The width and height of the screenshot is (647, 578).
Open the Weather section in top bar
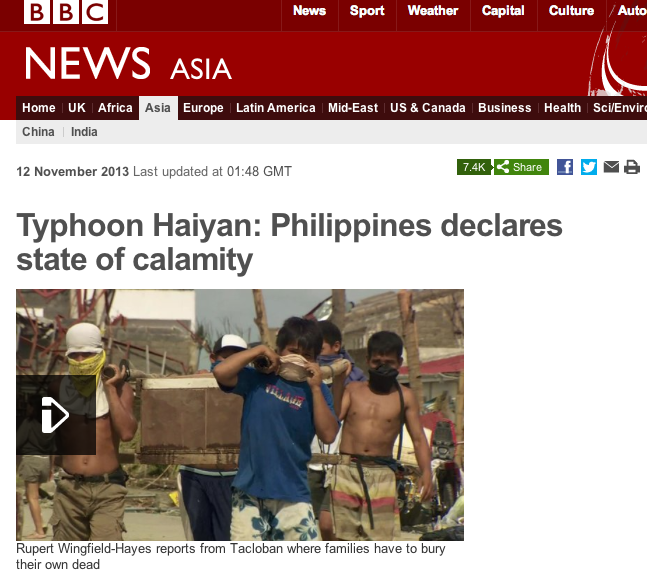433,11
